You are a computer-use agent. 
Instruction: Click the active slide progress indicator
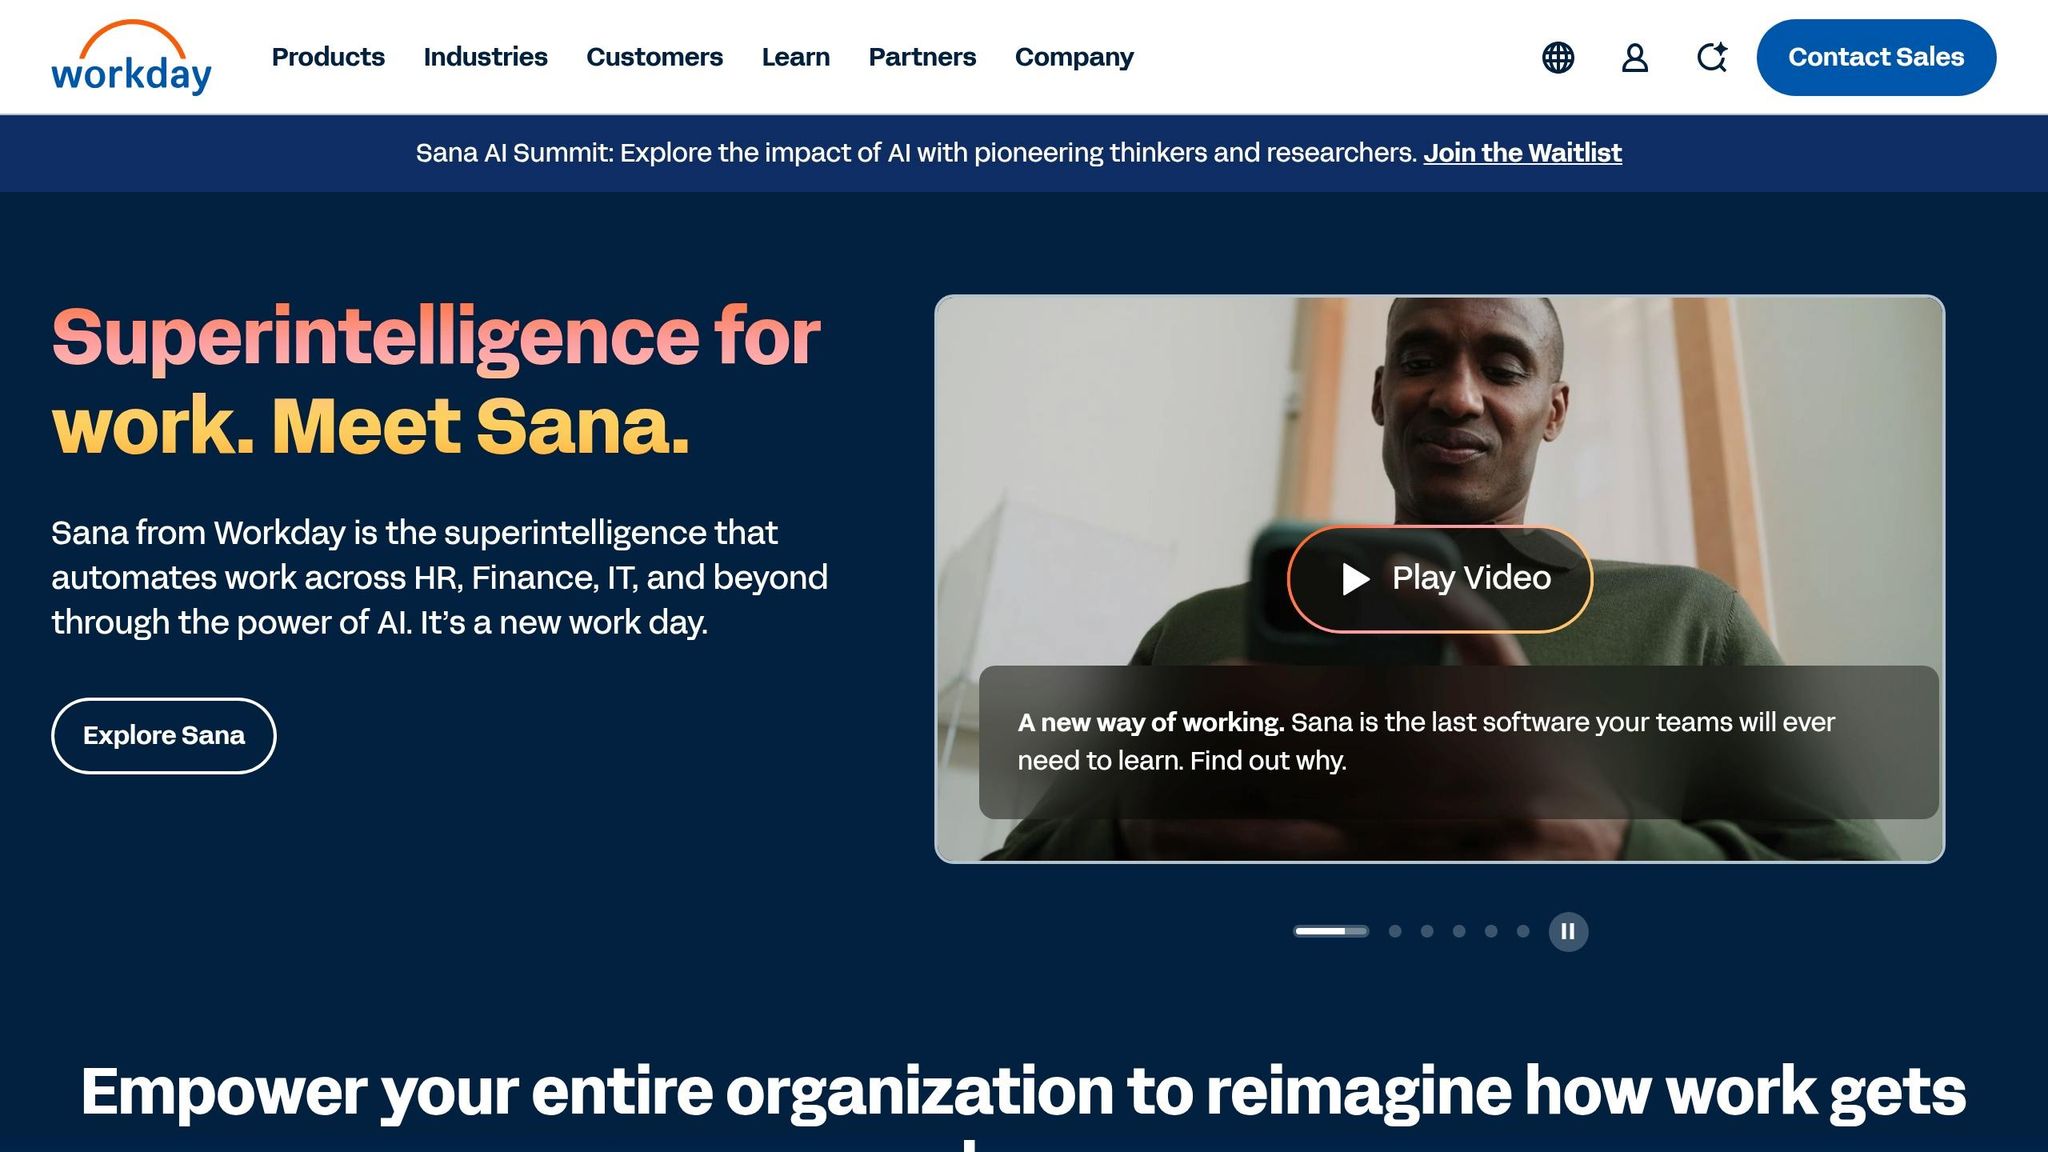[x=1331, y=931]
